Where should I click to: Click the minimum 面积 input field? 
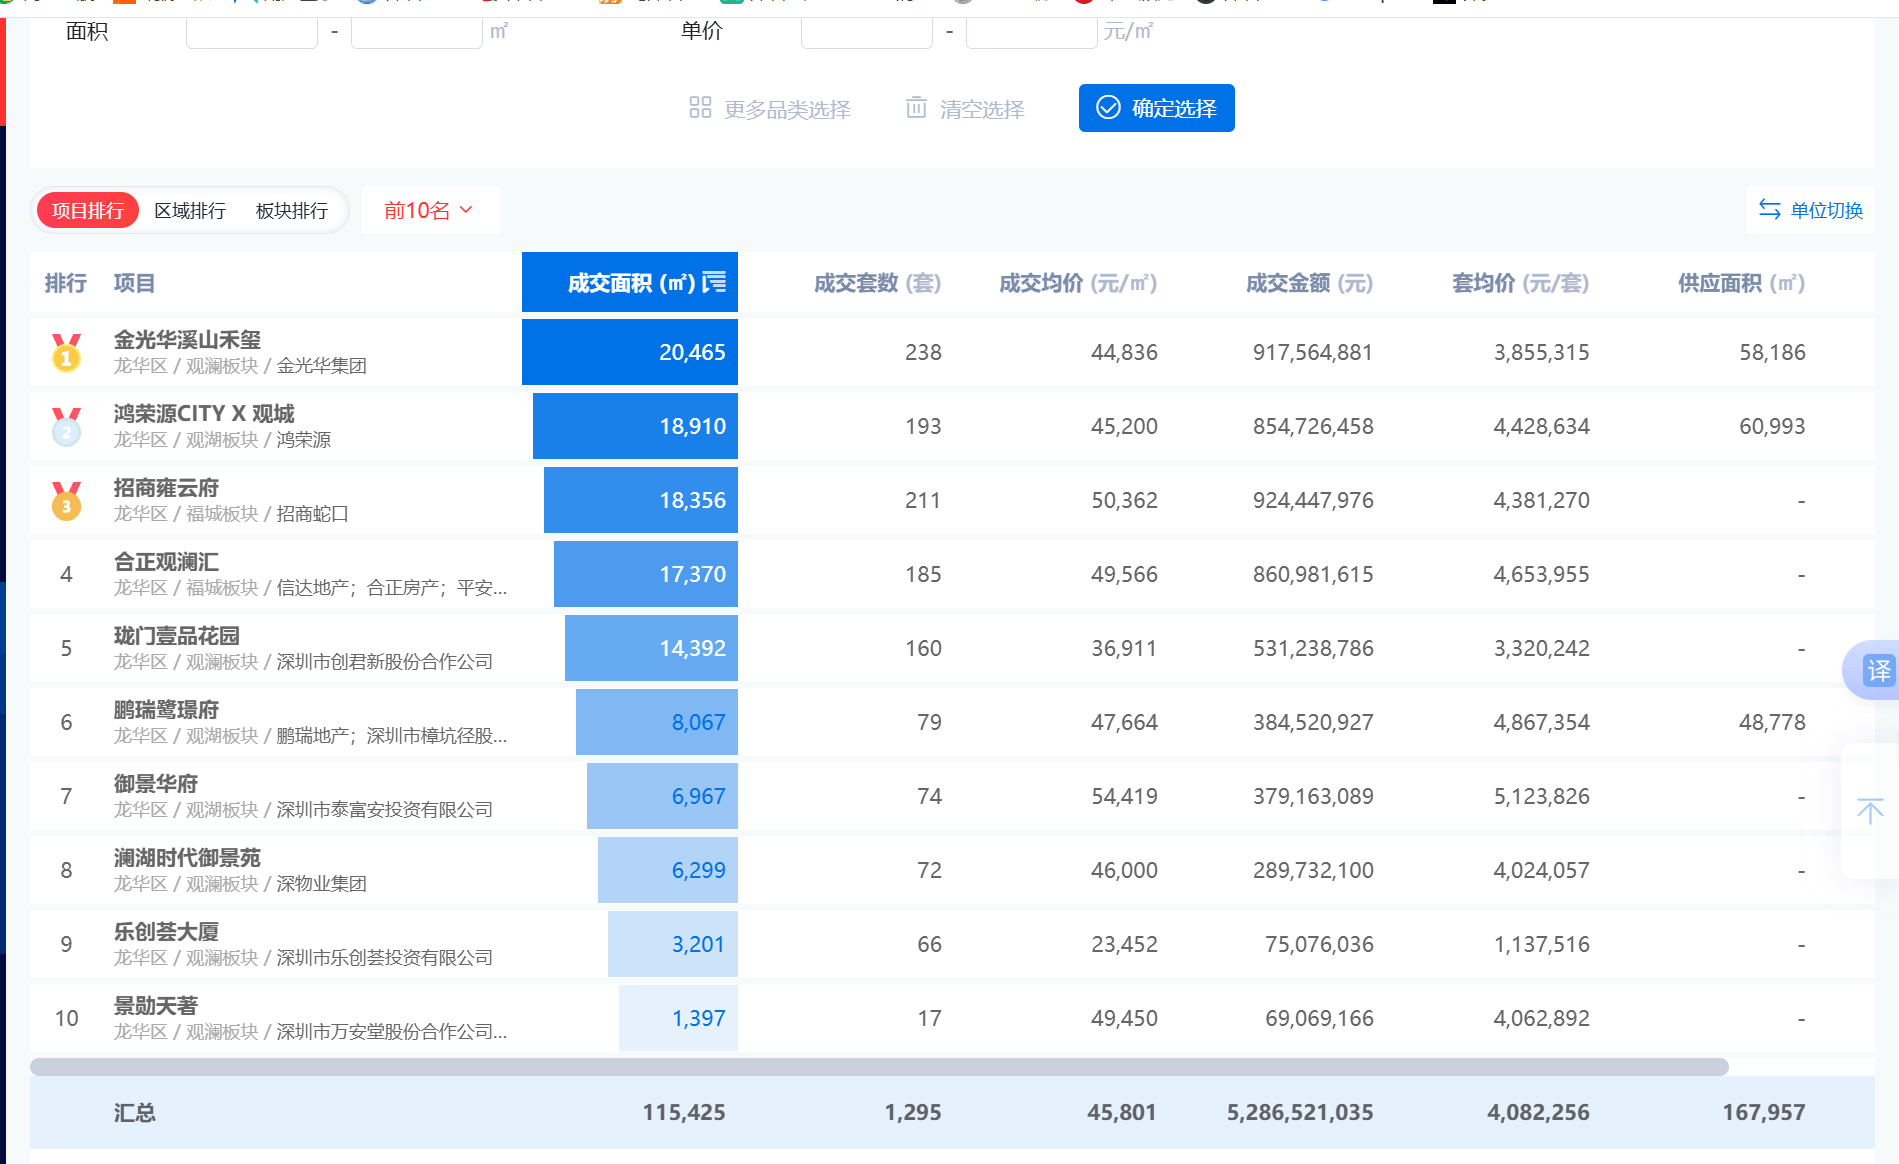coord(251,31)
